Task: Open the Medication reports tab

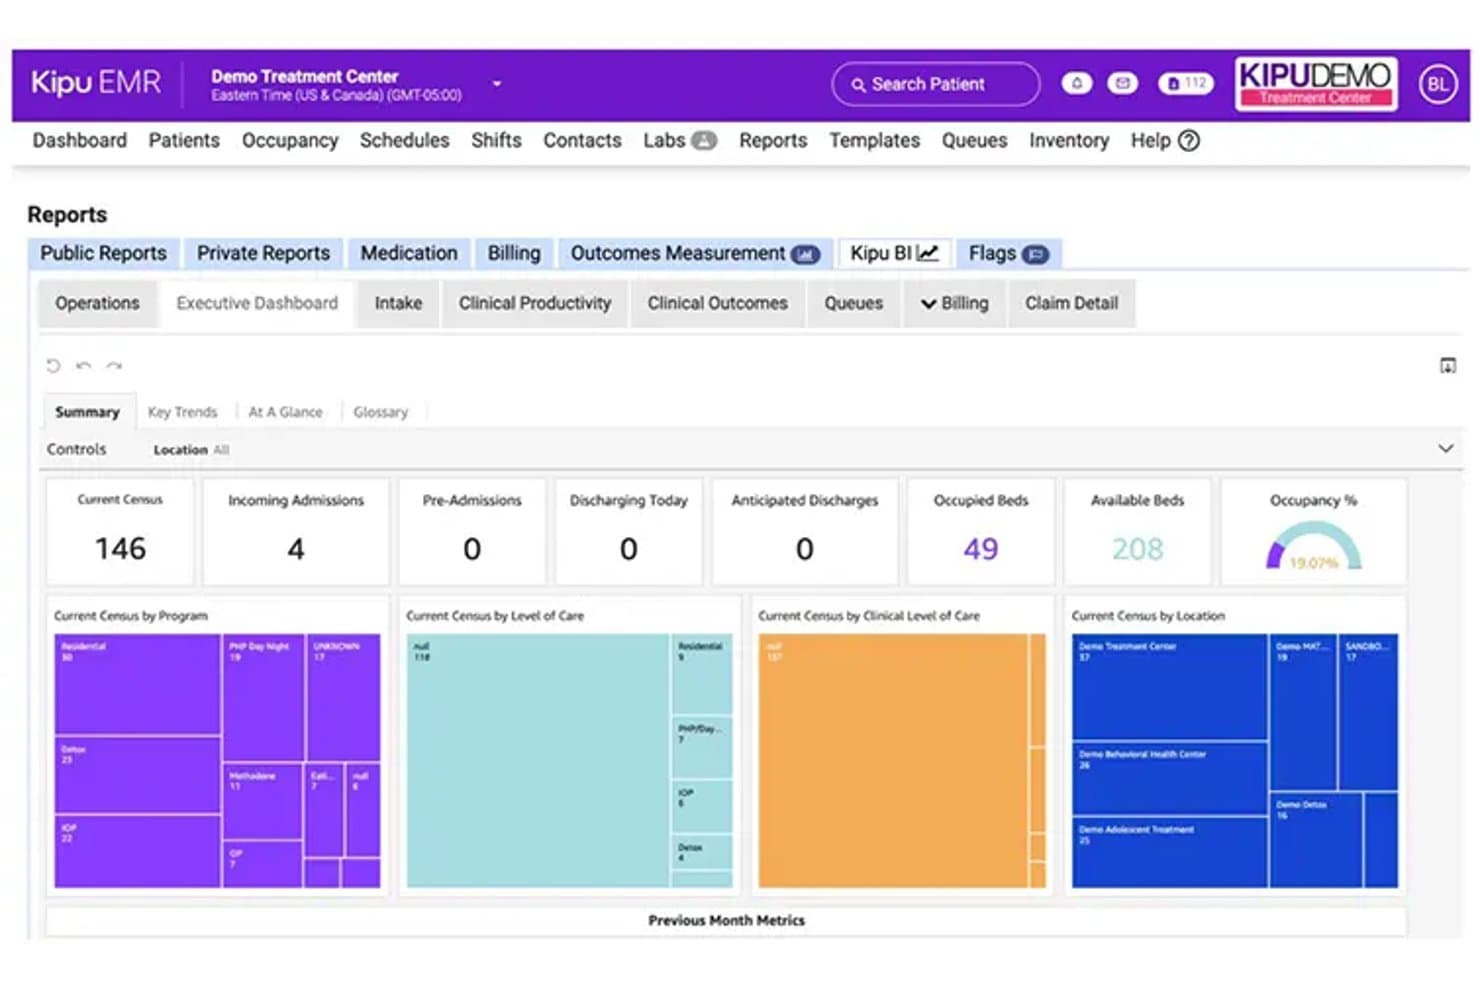Action: [409, 254]
